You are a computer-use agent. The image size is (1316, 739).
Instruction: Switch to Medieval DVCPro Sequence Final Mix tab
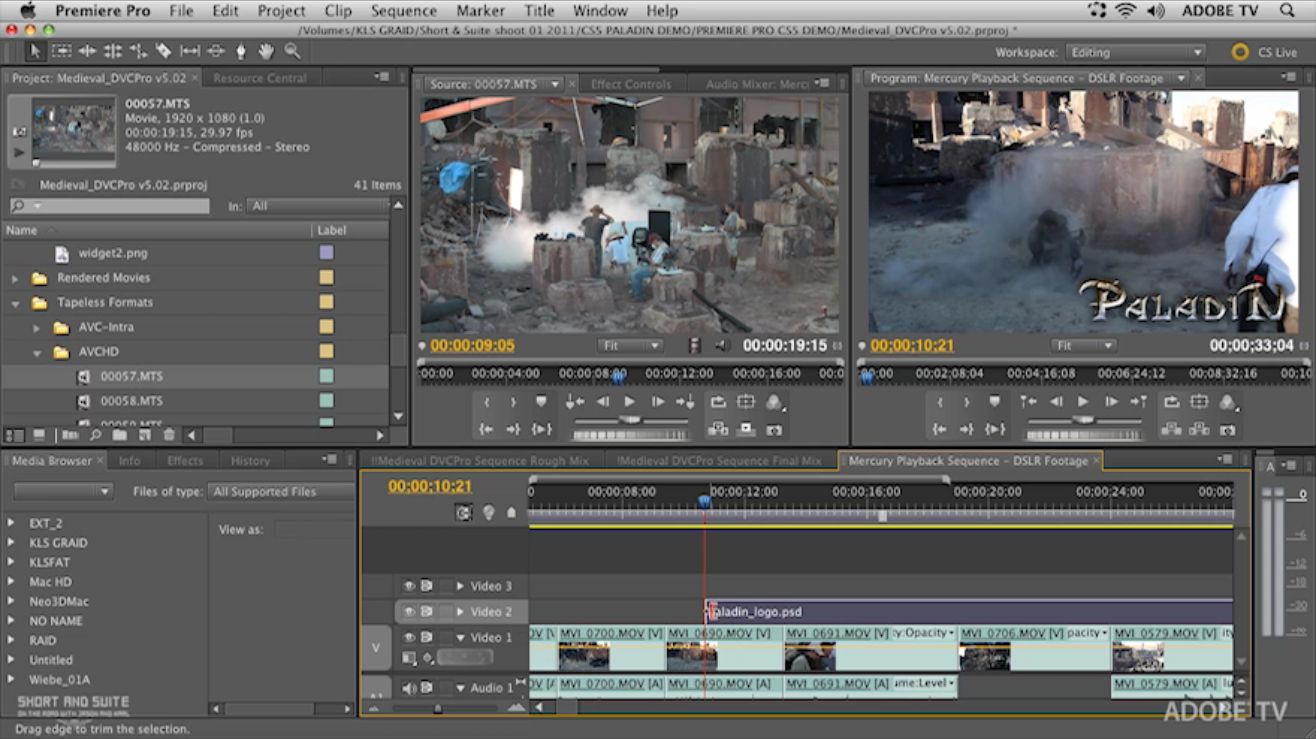tap(719, 461)
